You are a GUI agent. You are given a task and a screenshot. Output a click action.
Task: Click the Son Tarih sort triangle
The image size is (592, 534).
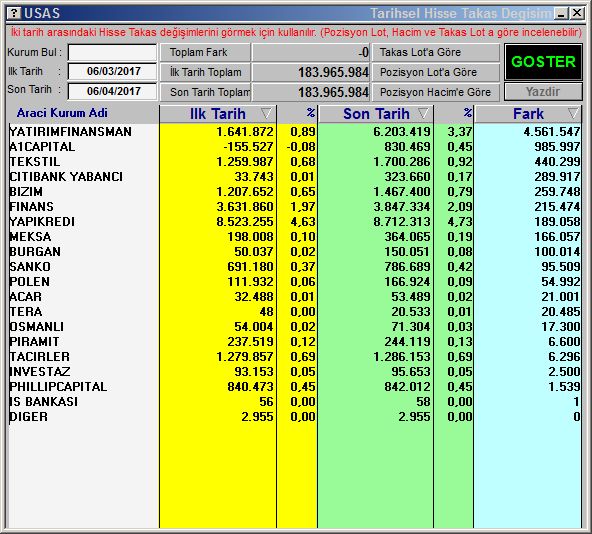[423, 113]
